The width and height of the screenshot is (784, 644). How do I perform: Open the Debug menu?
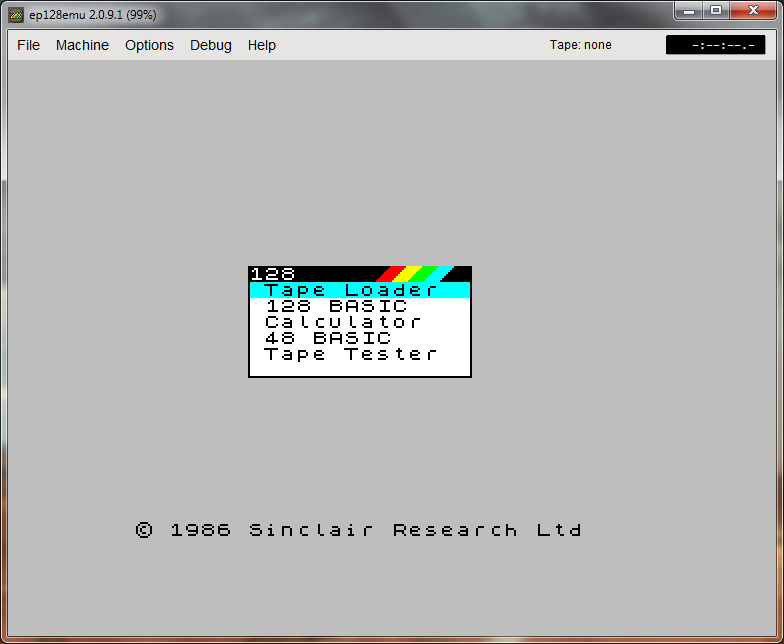pos(210,45)
